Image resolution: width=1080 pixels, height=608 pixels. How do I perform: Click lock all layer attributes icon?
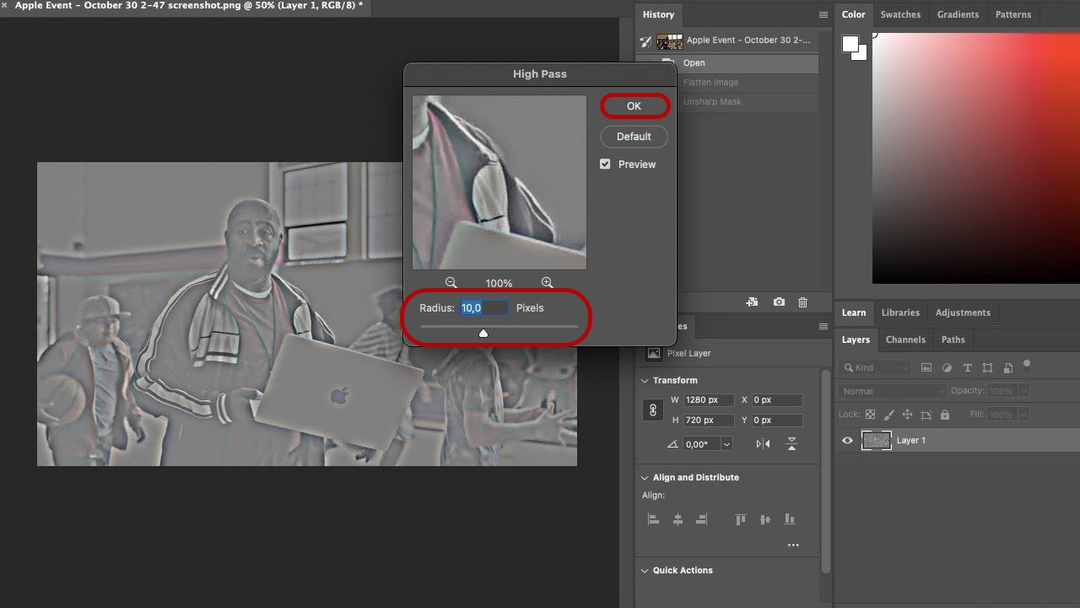click(945, 414)
